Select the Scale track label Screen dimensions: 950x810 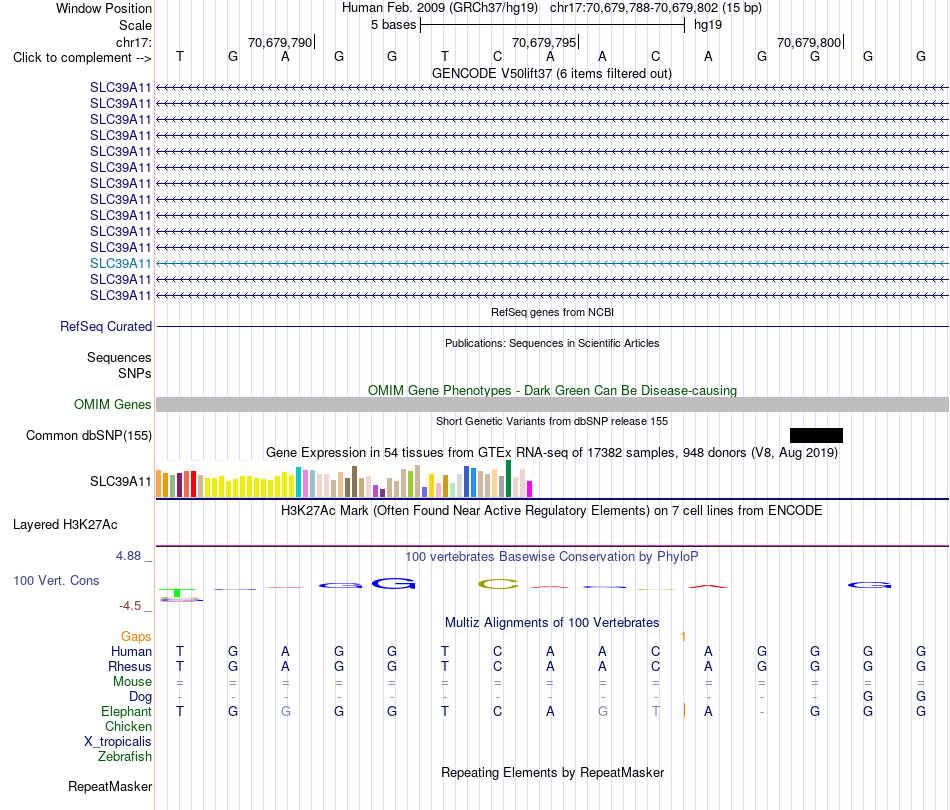click(135, 25)
